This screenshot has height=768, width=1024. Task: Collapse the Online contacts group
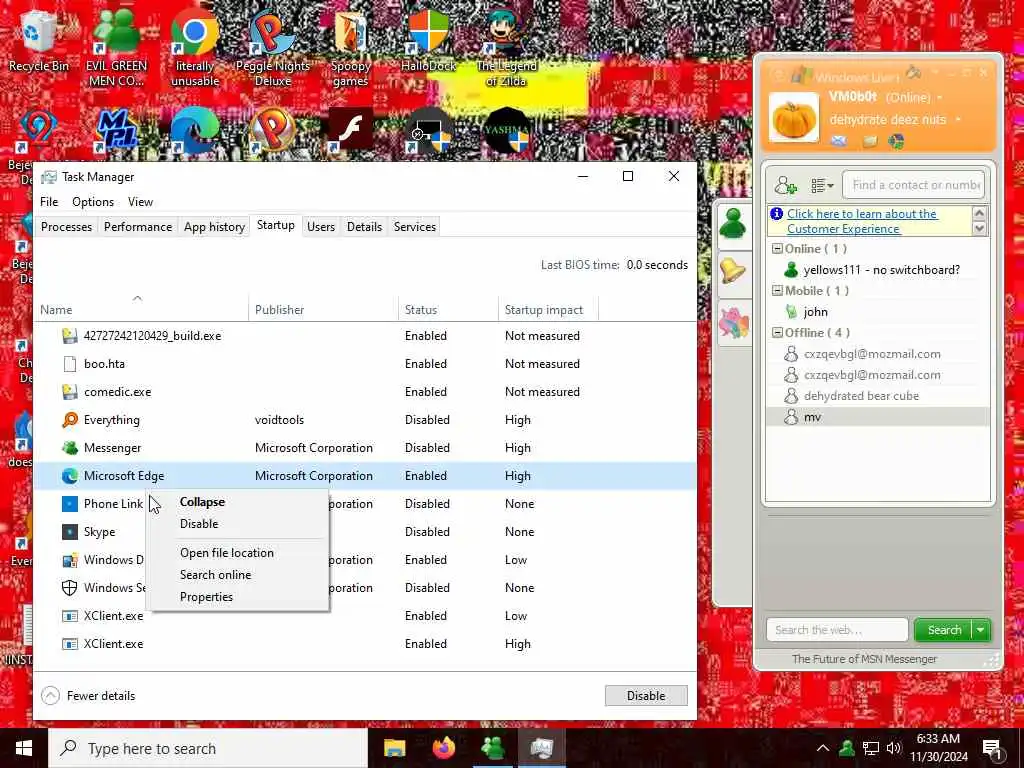click(x=777, y=249)
